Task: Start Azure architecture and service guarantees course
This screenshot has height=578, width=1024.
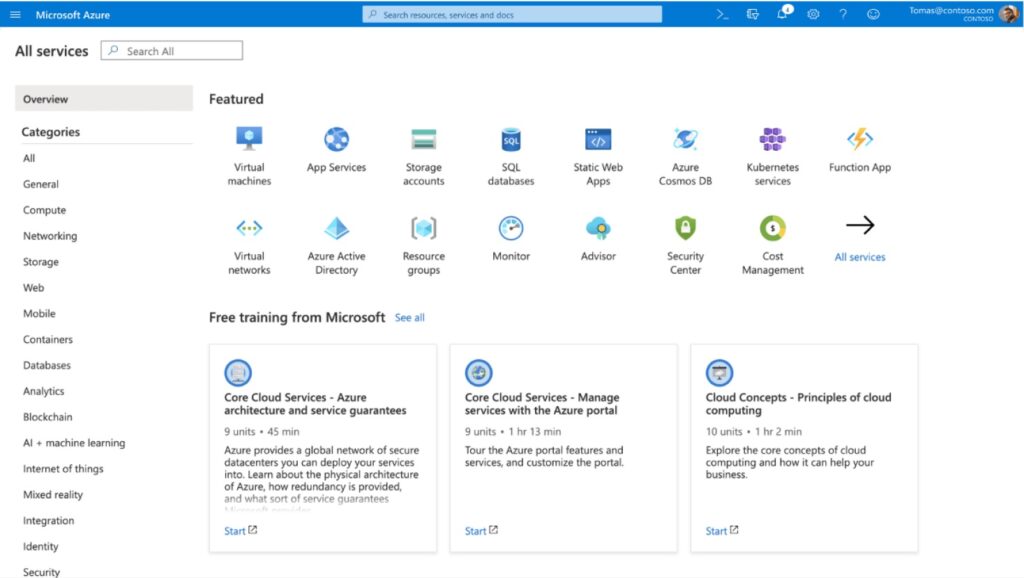Action: pyautogui.click(x=240, y=530)
